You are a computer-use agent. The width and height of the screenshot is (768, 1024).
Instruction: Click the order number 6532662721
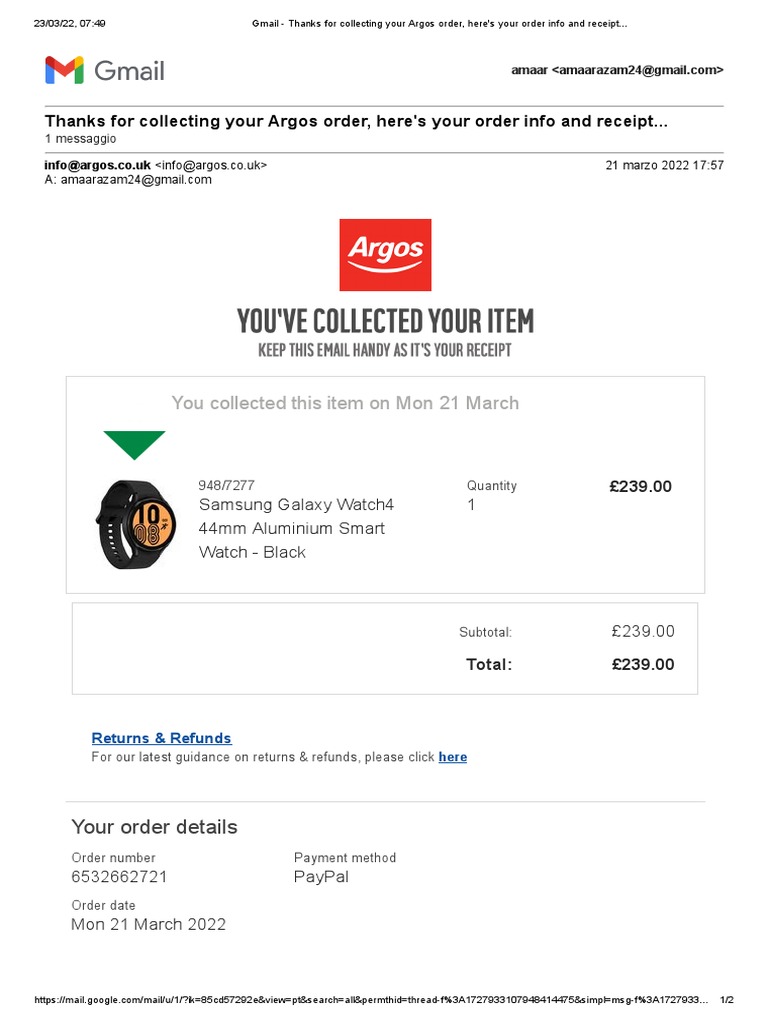tap(119, 877)
